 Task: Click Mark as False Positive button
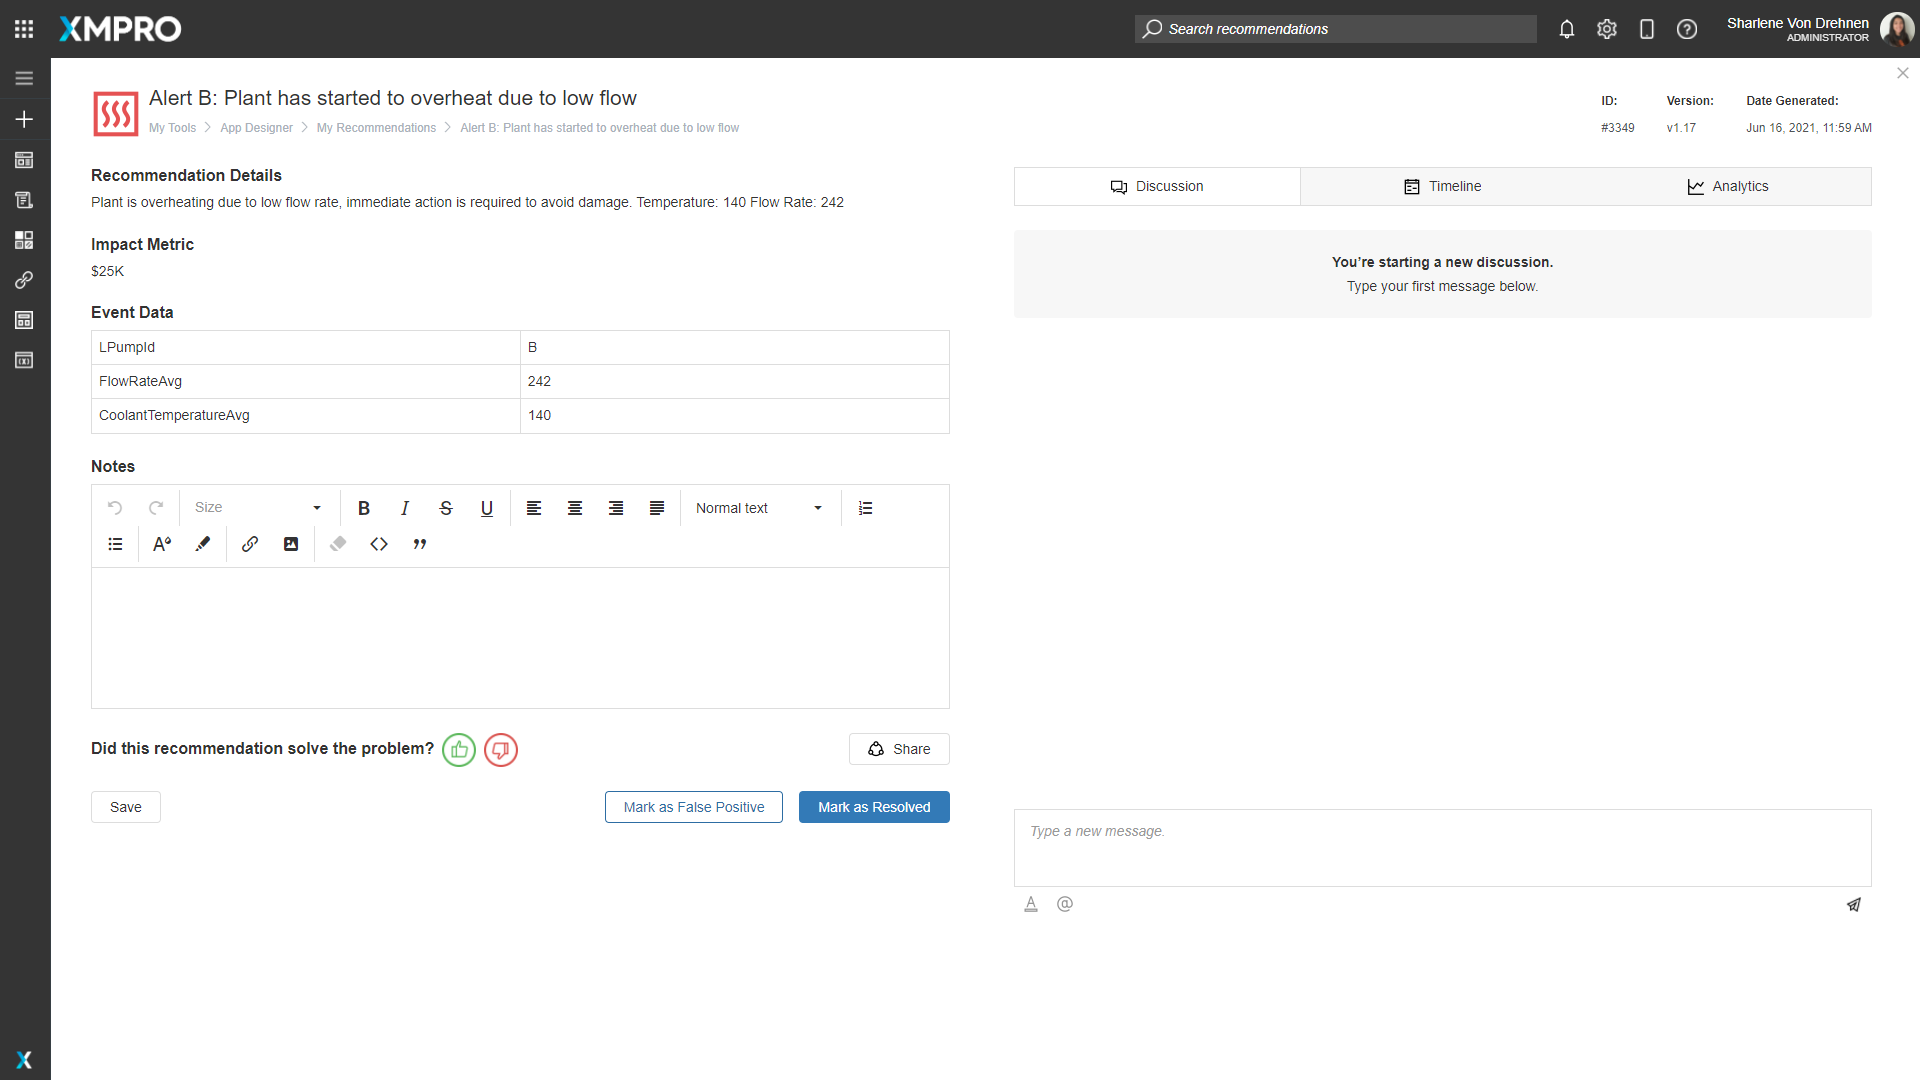click(x=693, y=807)
